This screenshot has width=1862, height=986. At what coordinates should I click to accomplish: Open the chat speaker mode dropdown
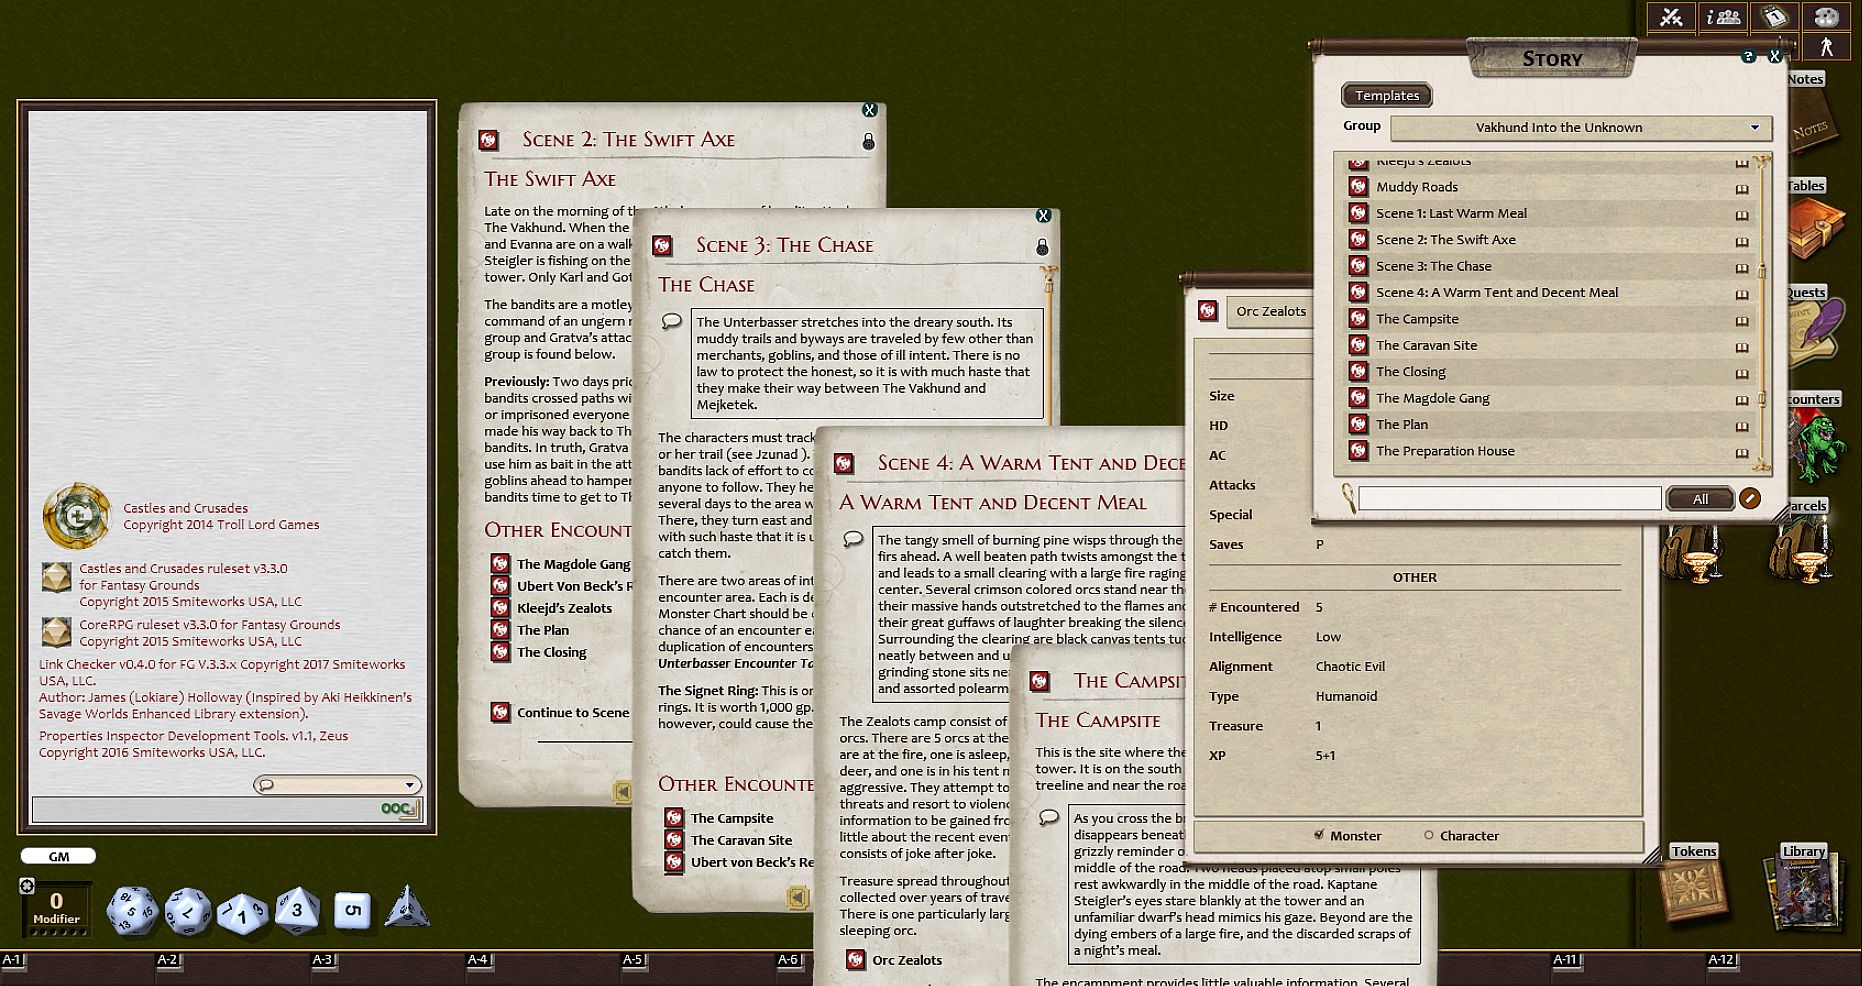coord(337,785)
